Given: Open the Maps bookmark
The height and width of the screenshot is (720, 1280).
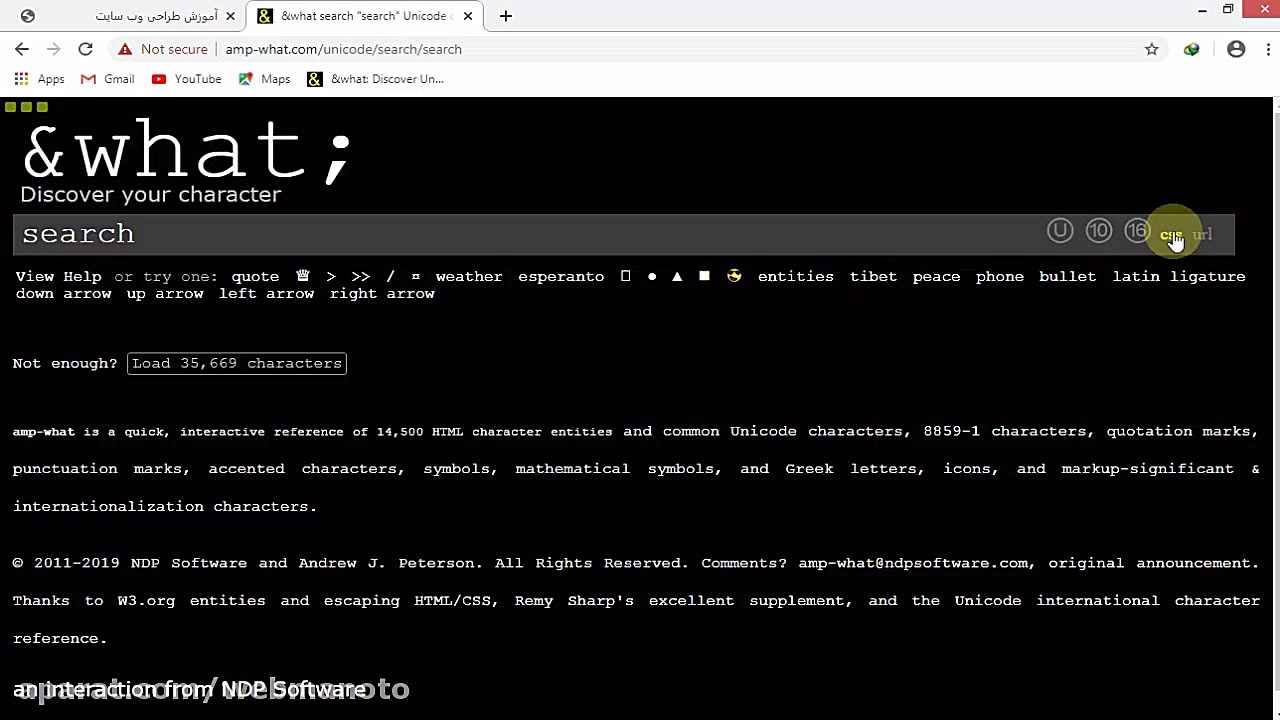Looking at the screenshot, I should click(x=264, y=79).
